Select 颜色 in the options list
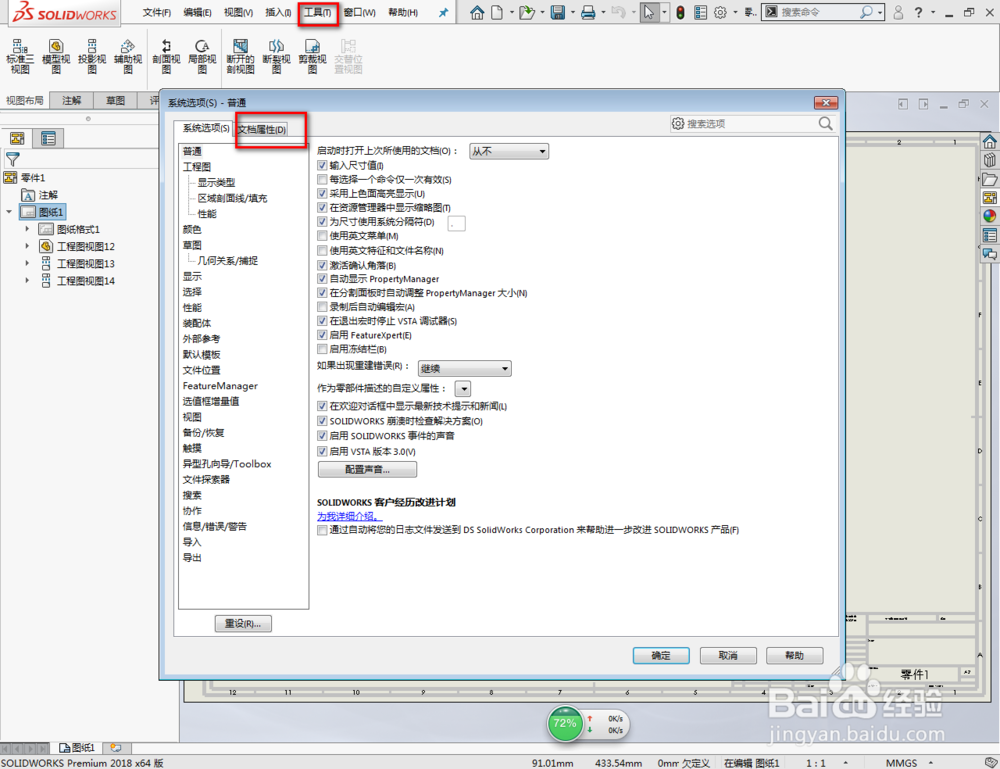This screenshot has height=769, width=1000. [192, 230]
